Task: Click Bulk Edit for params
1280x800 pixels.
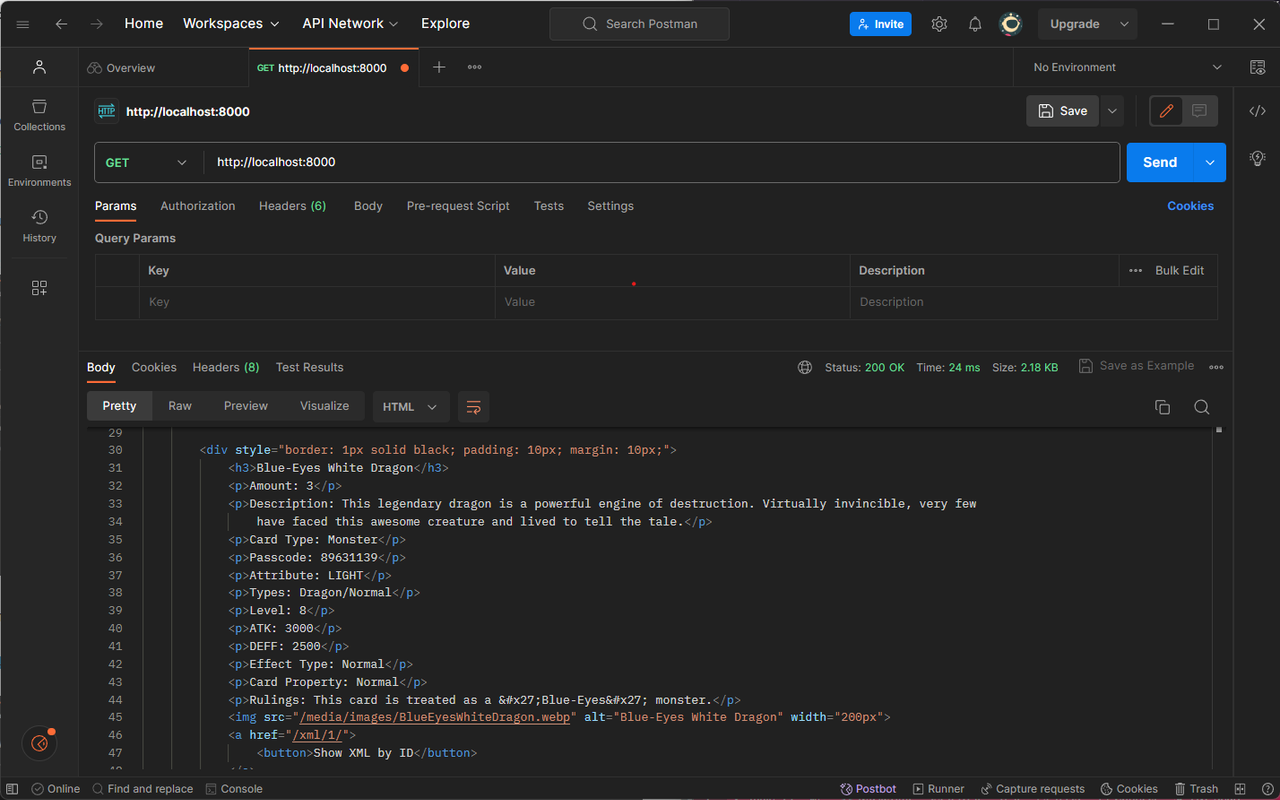Action: (1179, 270)
